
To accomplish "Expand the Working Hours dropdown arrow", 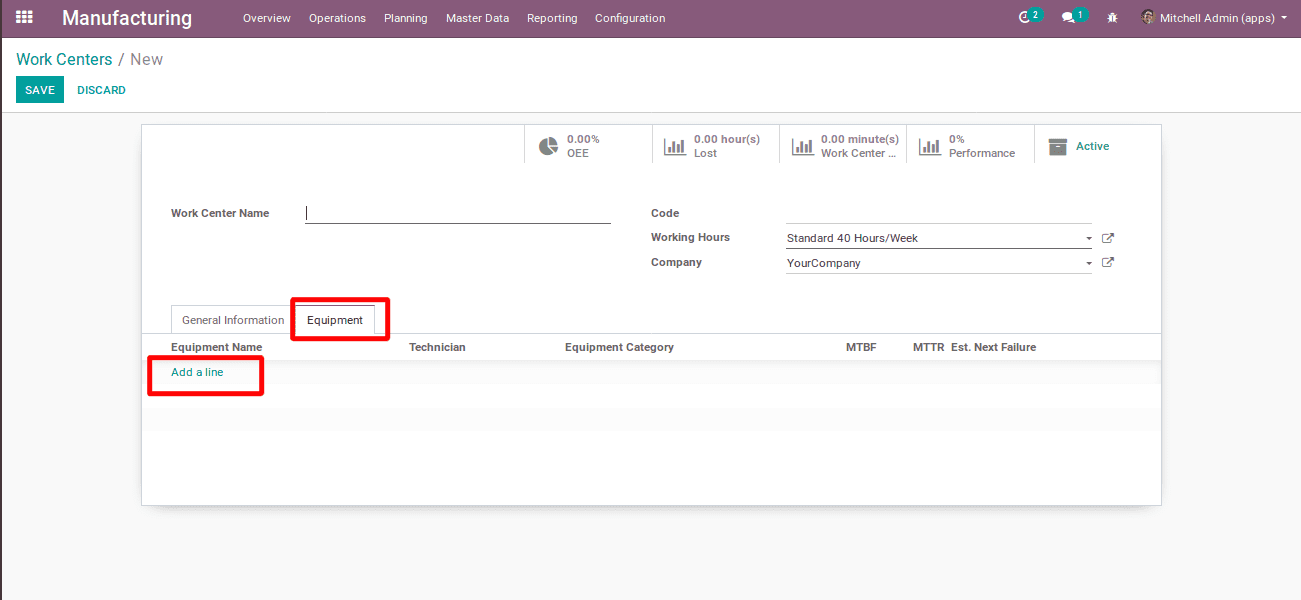I will pos(1089,239).
